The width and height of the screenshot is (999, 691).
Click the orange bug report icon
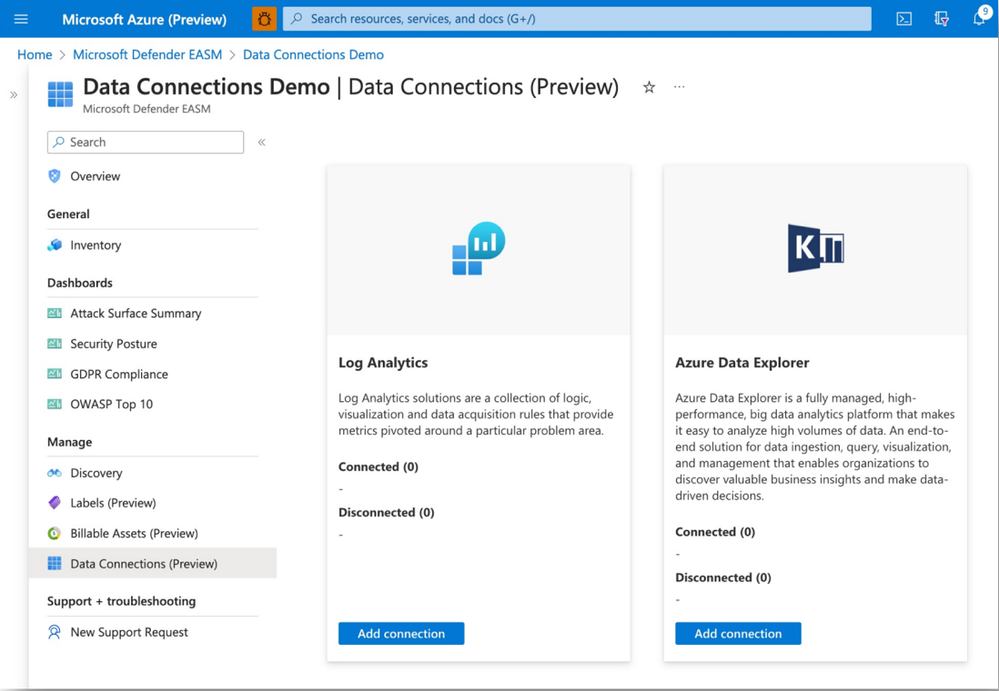[x=264, y=19]
